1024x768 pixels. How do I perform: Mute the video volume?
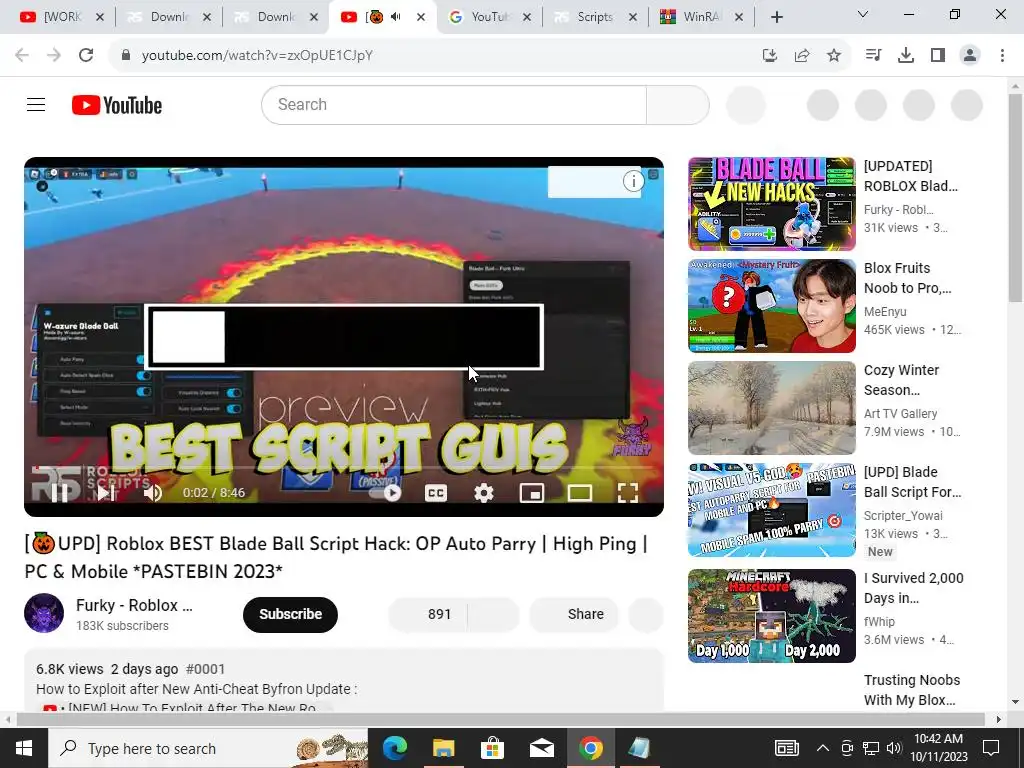pos(153,492)
